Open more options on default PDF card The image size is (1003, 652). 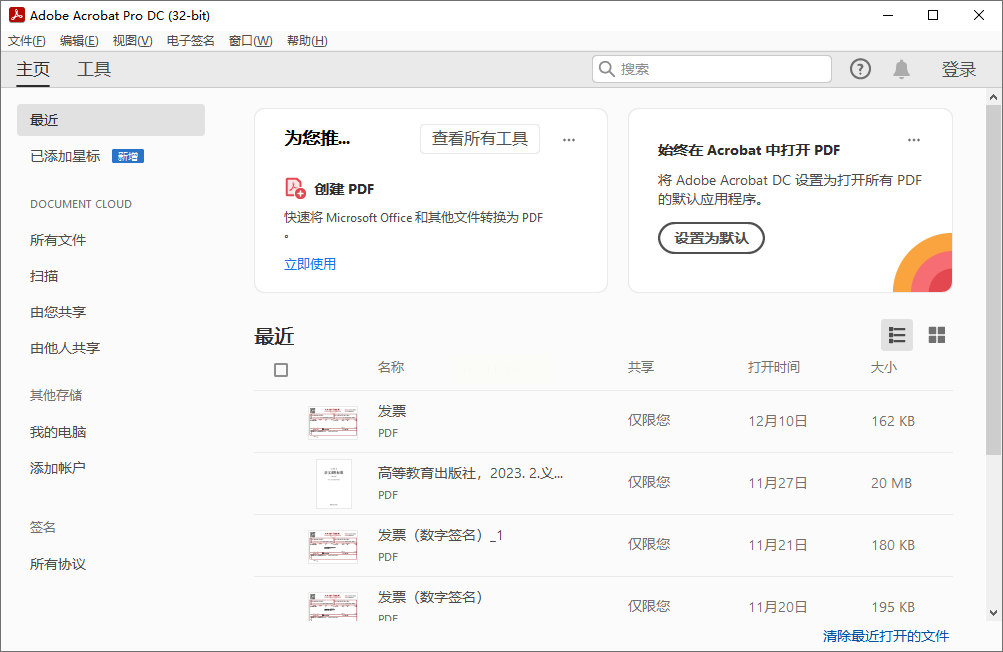coord(913,139)
